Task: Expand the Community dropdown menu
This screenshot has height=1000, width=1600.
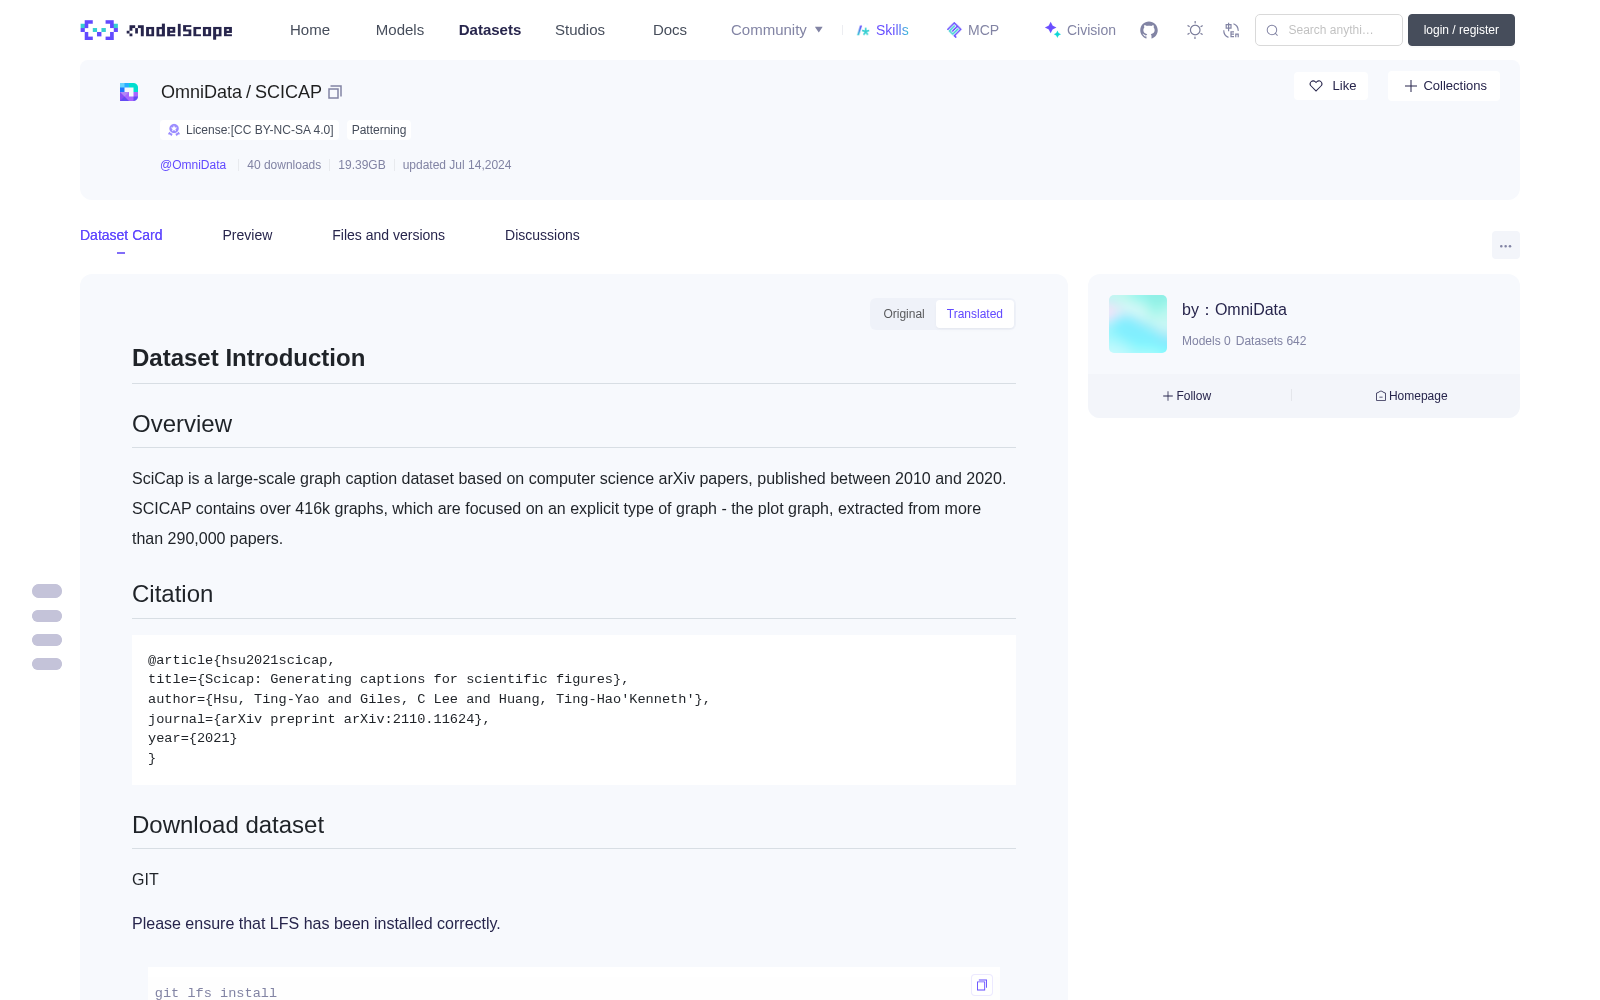Action: [x=777, y=30]
